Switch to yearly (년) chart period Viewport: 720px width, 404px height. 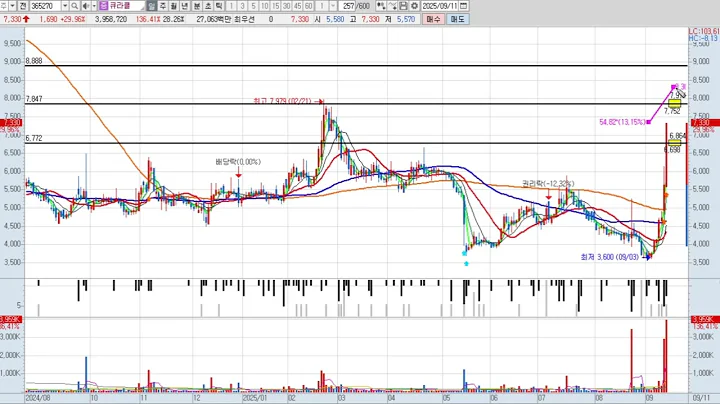pyautogui.click(x=185, y=6)
